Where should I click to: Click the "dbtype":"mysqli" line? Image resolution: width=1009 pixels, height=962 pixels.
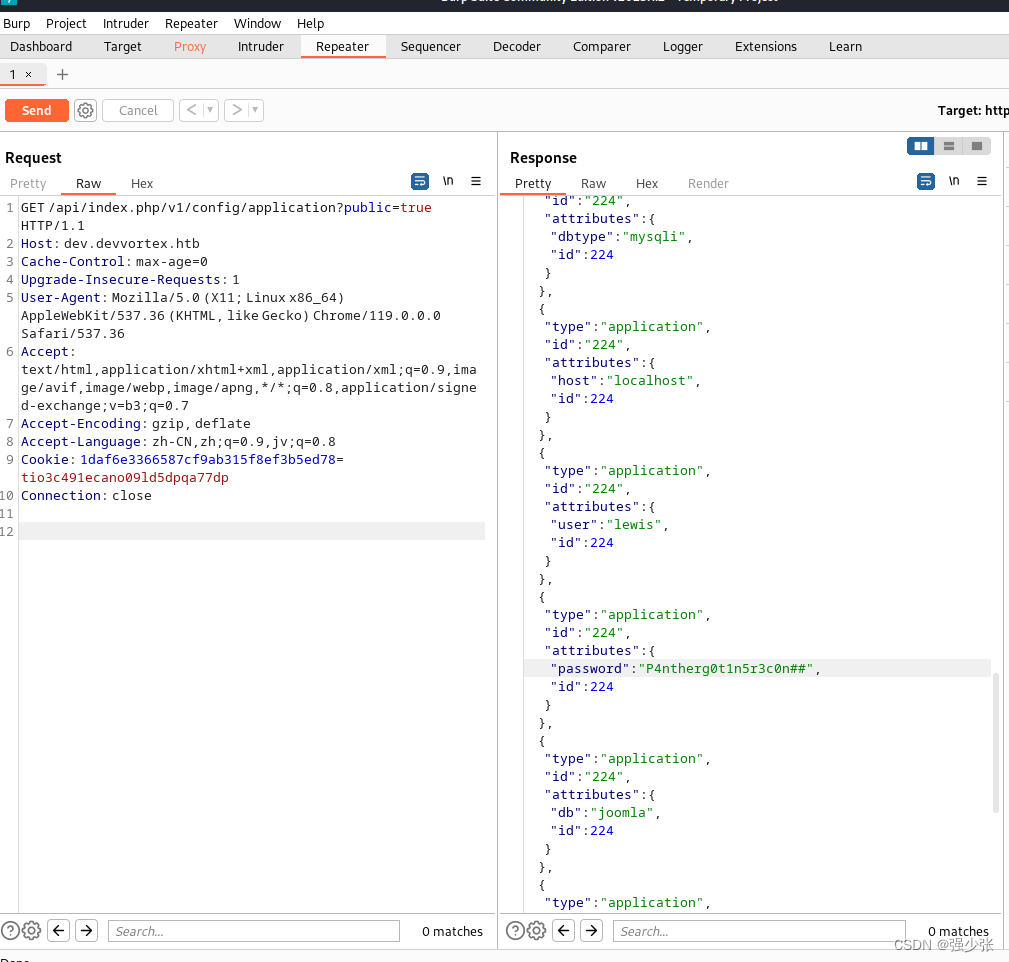621,237
